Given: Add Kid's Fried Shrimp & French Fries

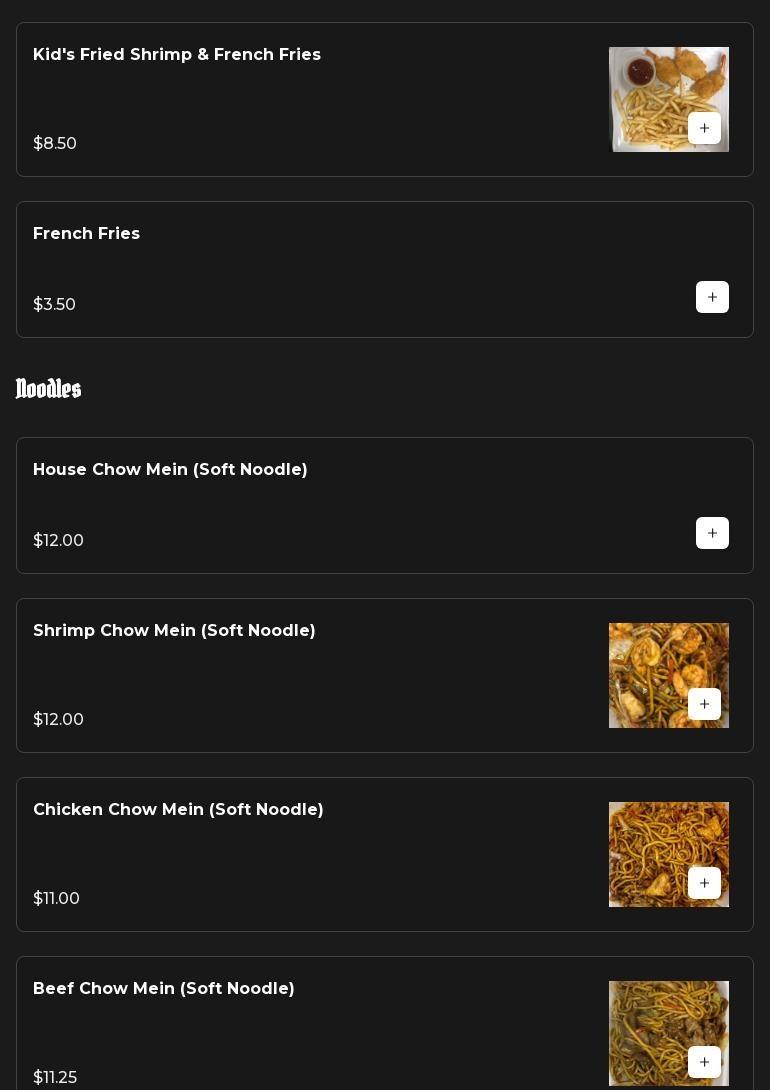Looking at the screenshot, I should (704, 128).
